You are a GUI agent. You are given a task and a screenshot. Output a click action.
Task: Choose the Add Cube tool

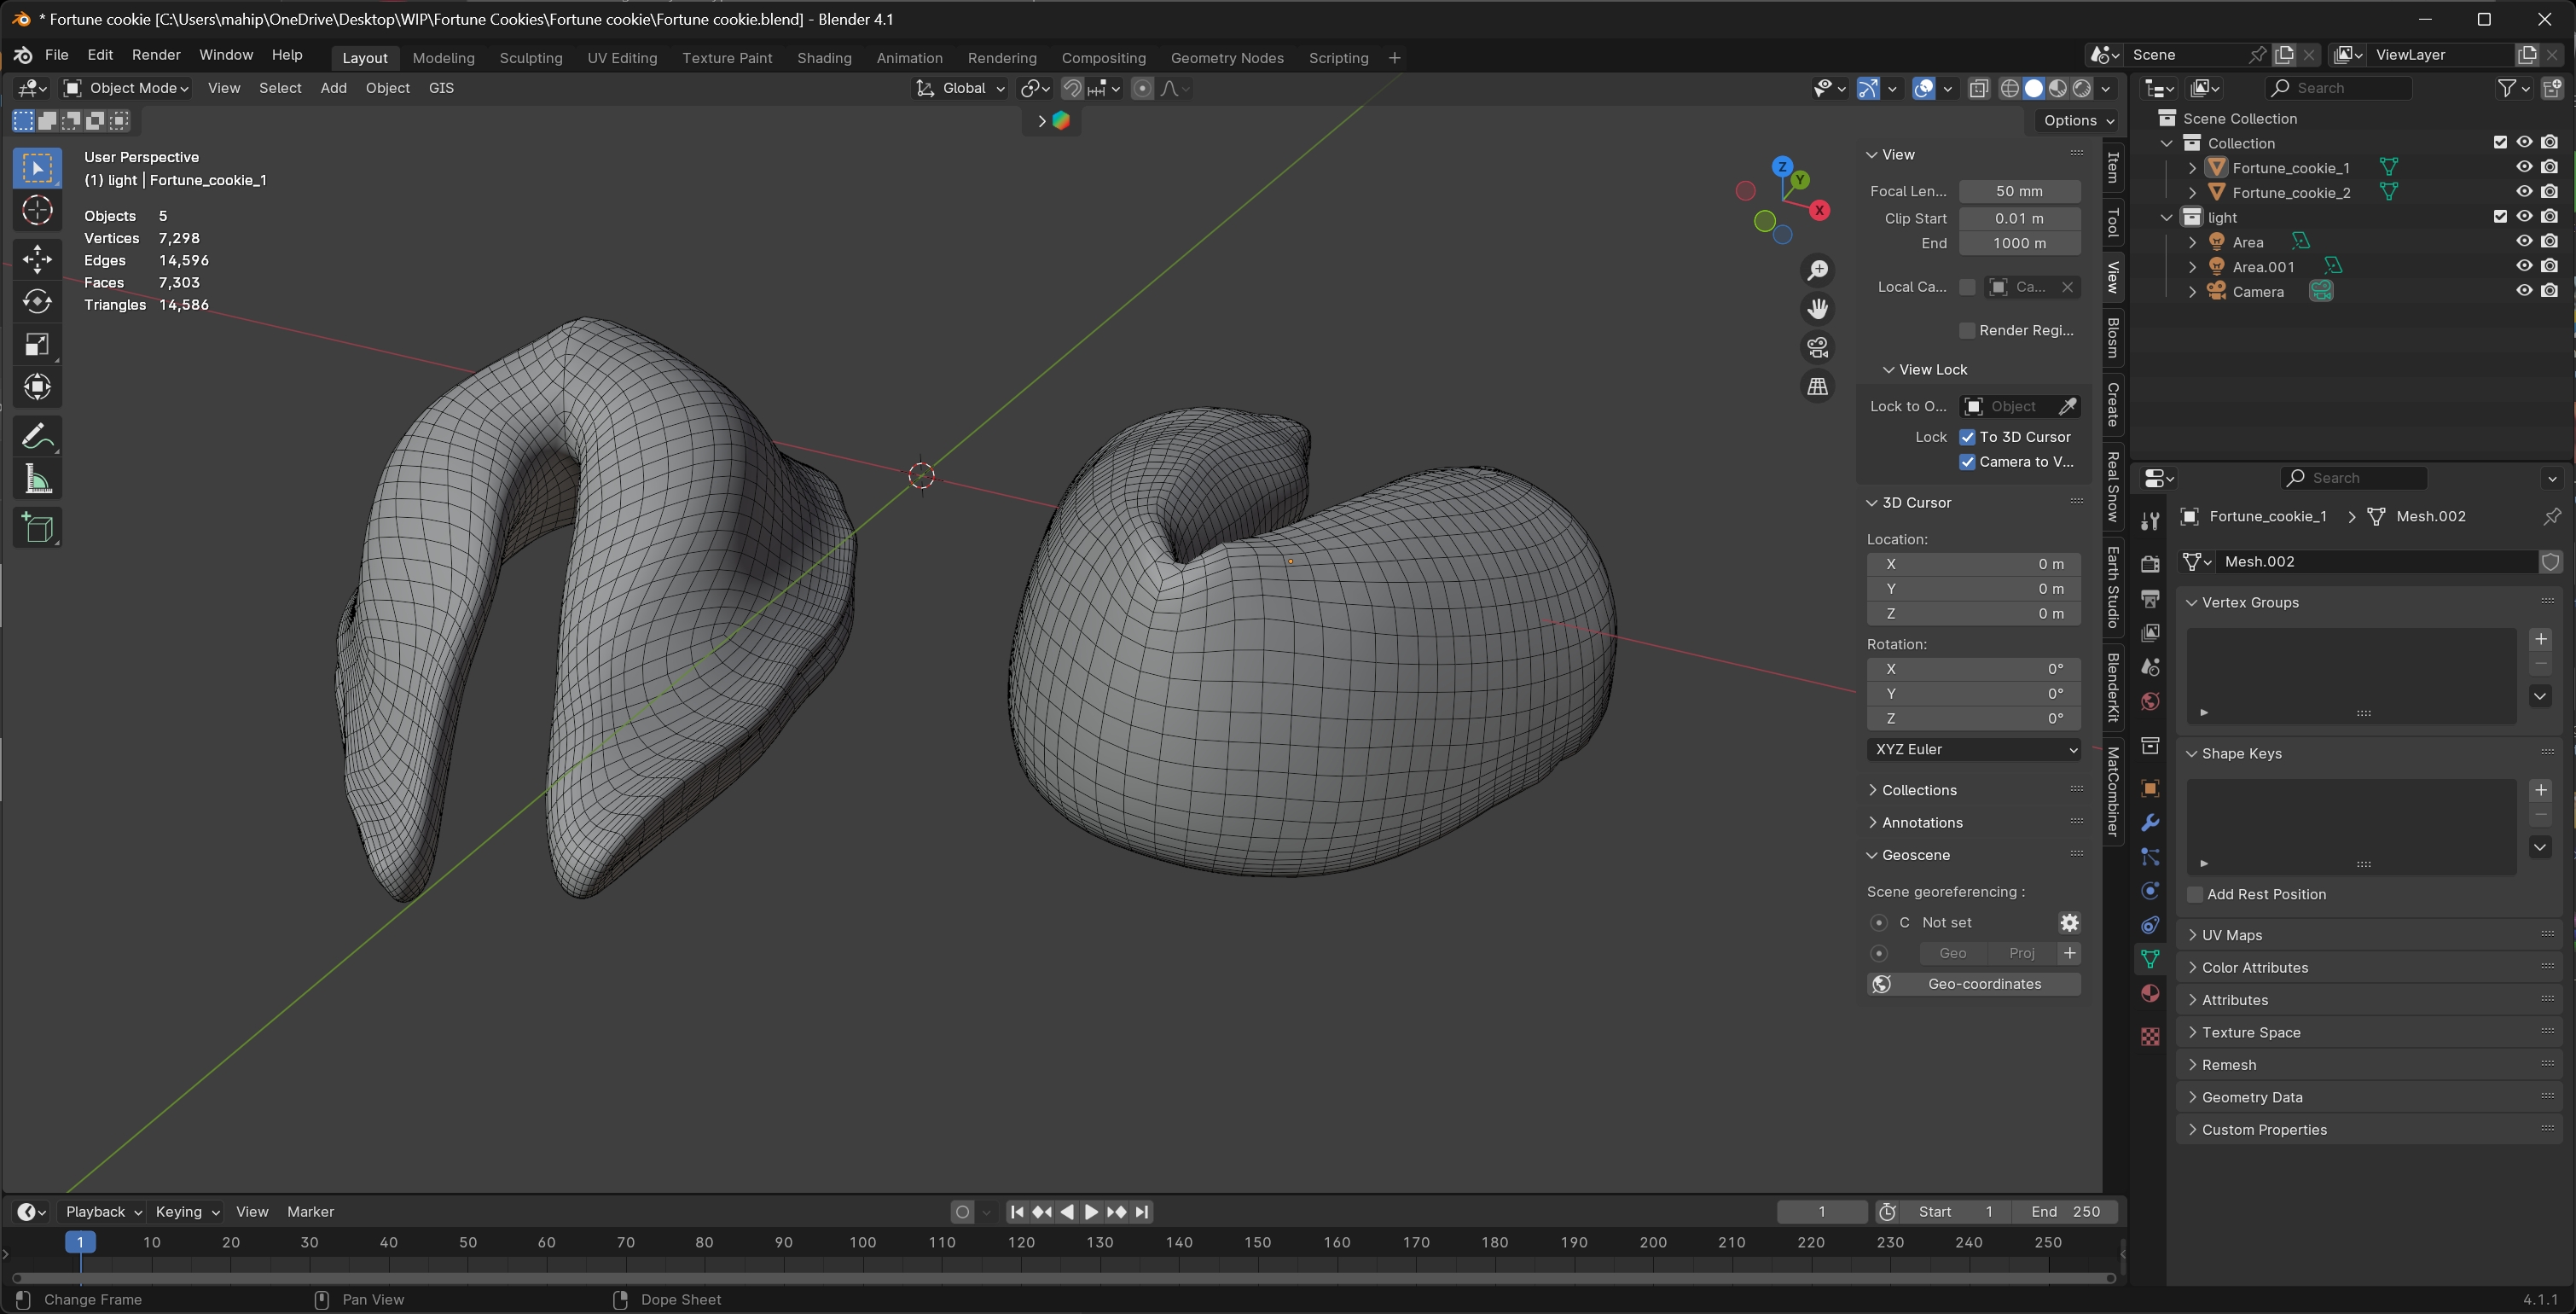click(x=37, y=528)
